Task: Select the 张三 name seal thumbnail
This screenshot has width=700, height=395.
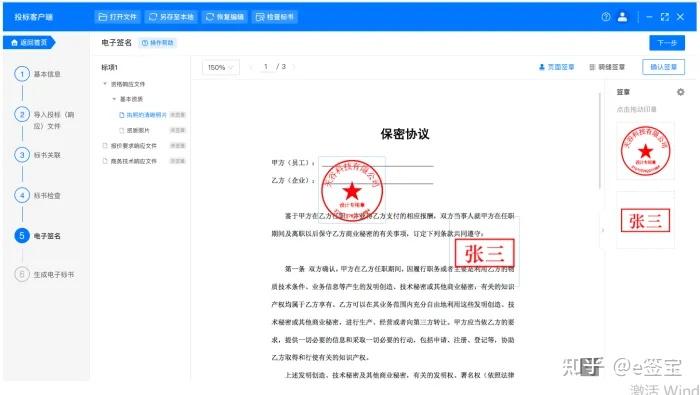Action: (646, 220)
